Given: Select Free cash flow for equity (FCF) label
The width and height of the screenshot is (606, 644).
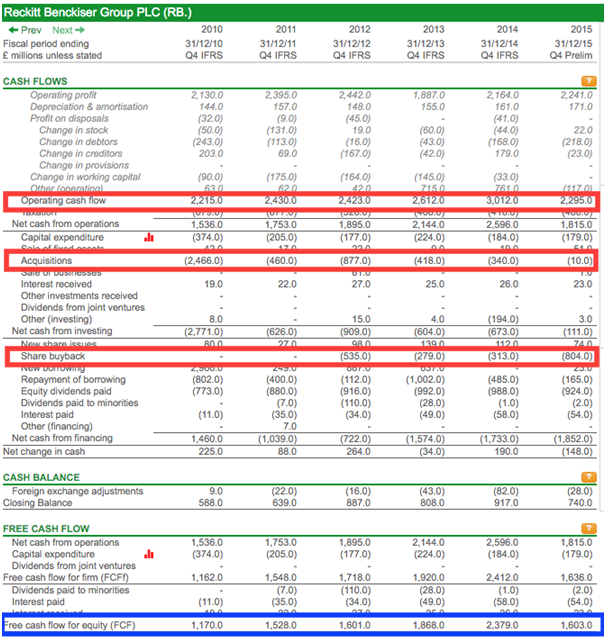Looking at the screenshot, I should 69,625.
